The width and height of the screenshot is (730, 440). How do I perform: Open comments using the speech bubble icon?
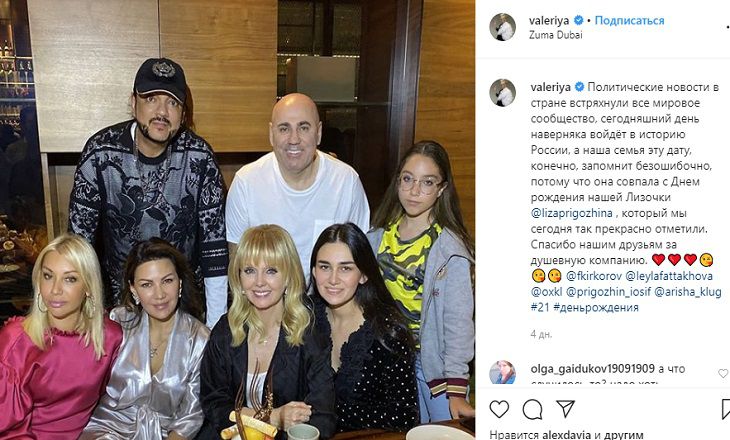point(532,409)
